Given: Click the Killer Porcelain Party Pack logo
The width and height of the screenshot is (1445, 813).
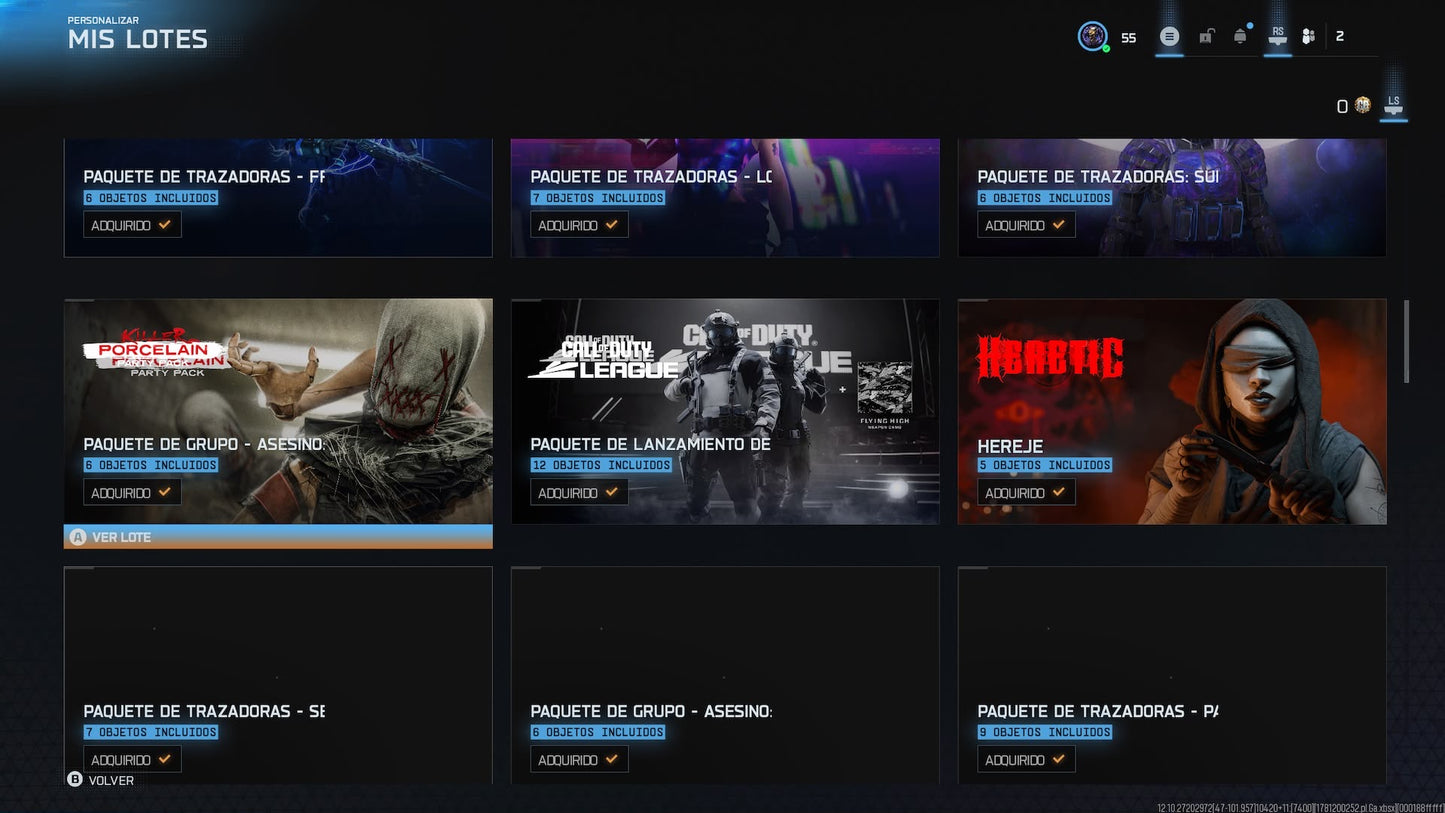Looking at the screenshot, I should point(155,352).
